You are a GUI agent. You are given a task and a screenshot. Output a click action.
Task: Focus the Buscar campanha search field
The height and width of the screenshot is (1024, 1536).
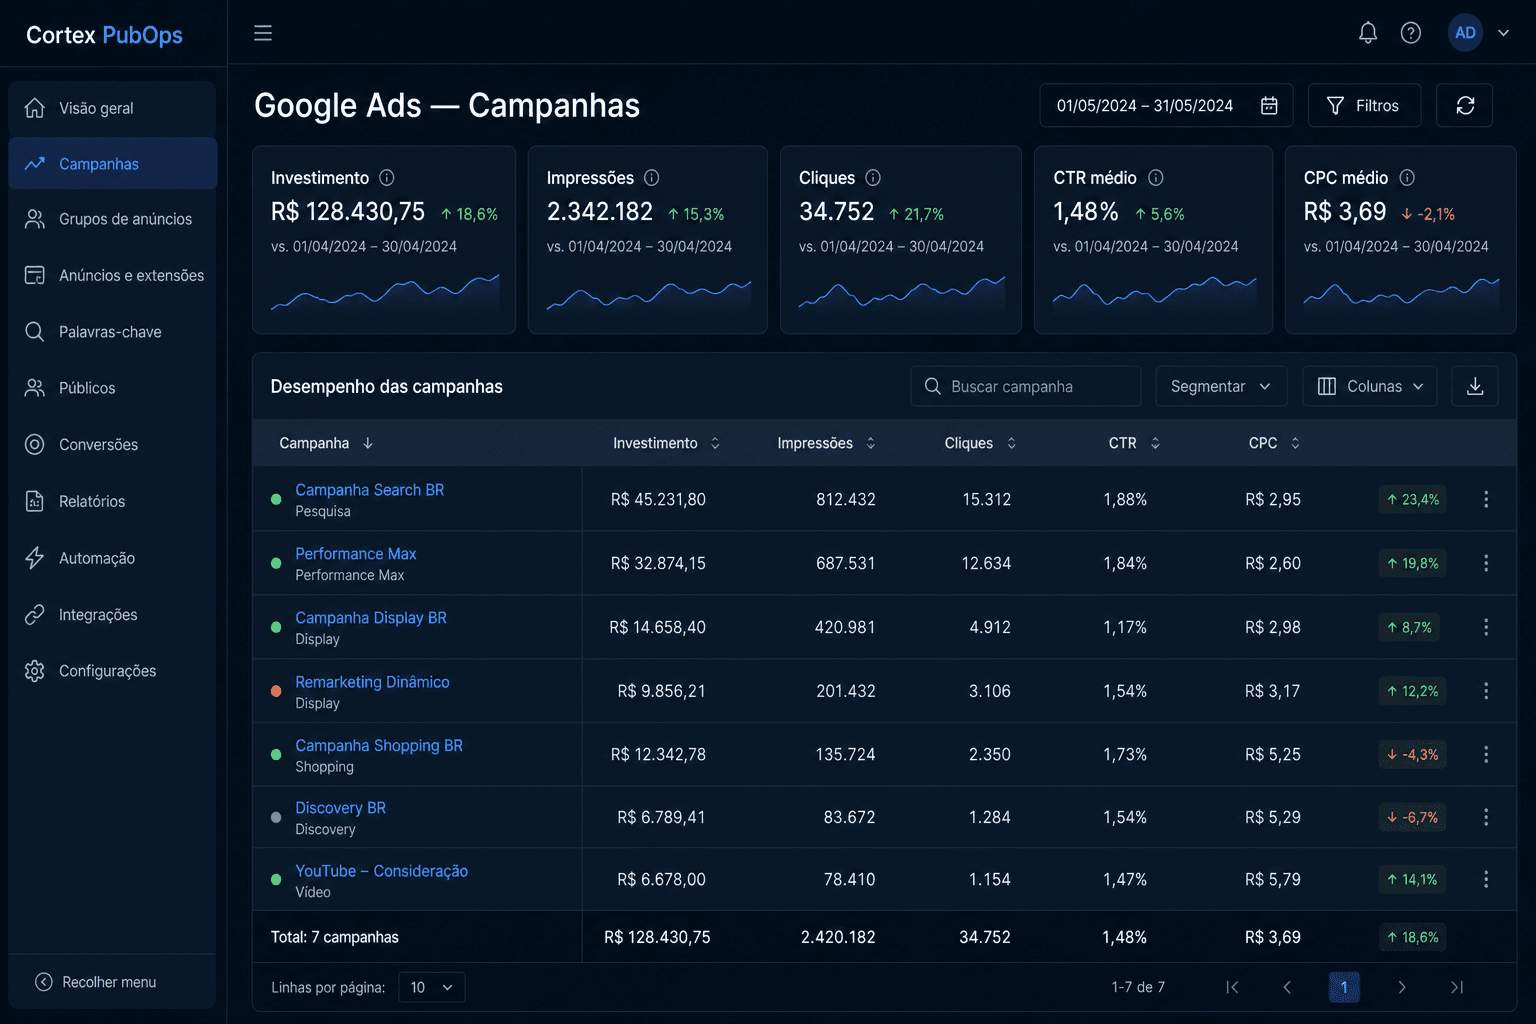[x=1026, y=386]
